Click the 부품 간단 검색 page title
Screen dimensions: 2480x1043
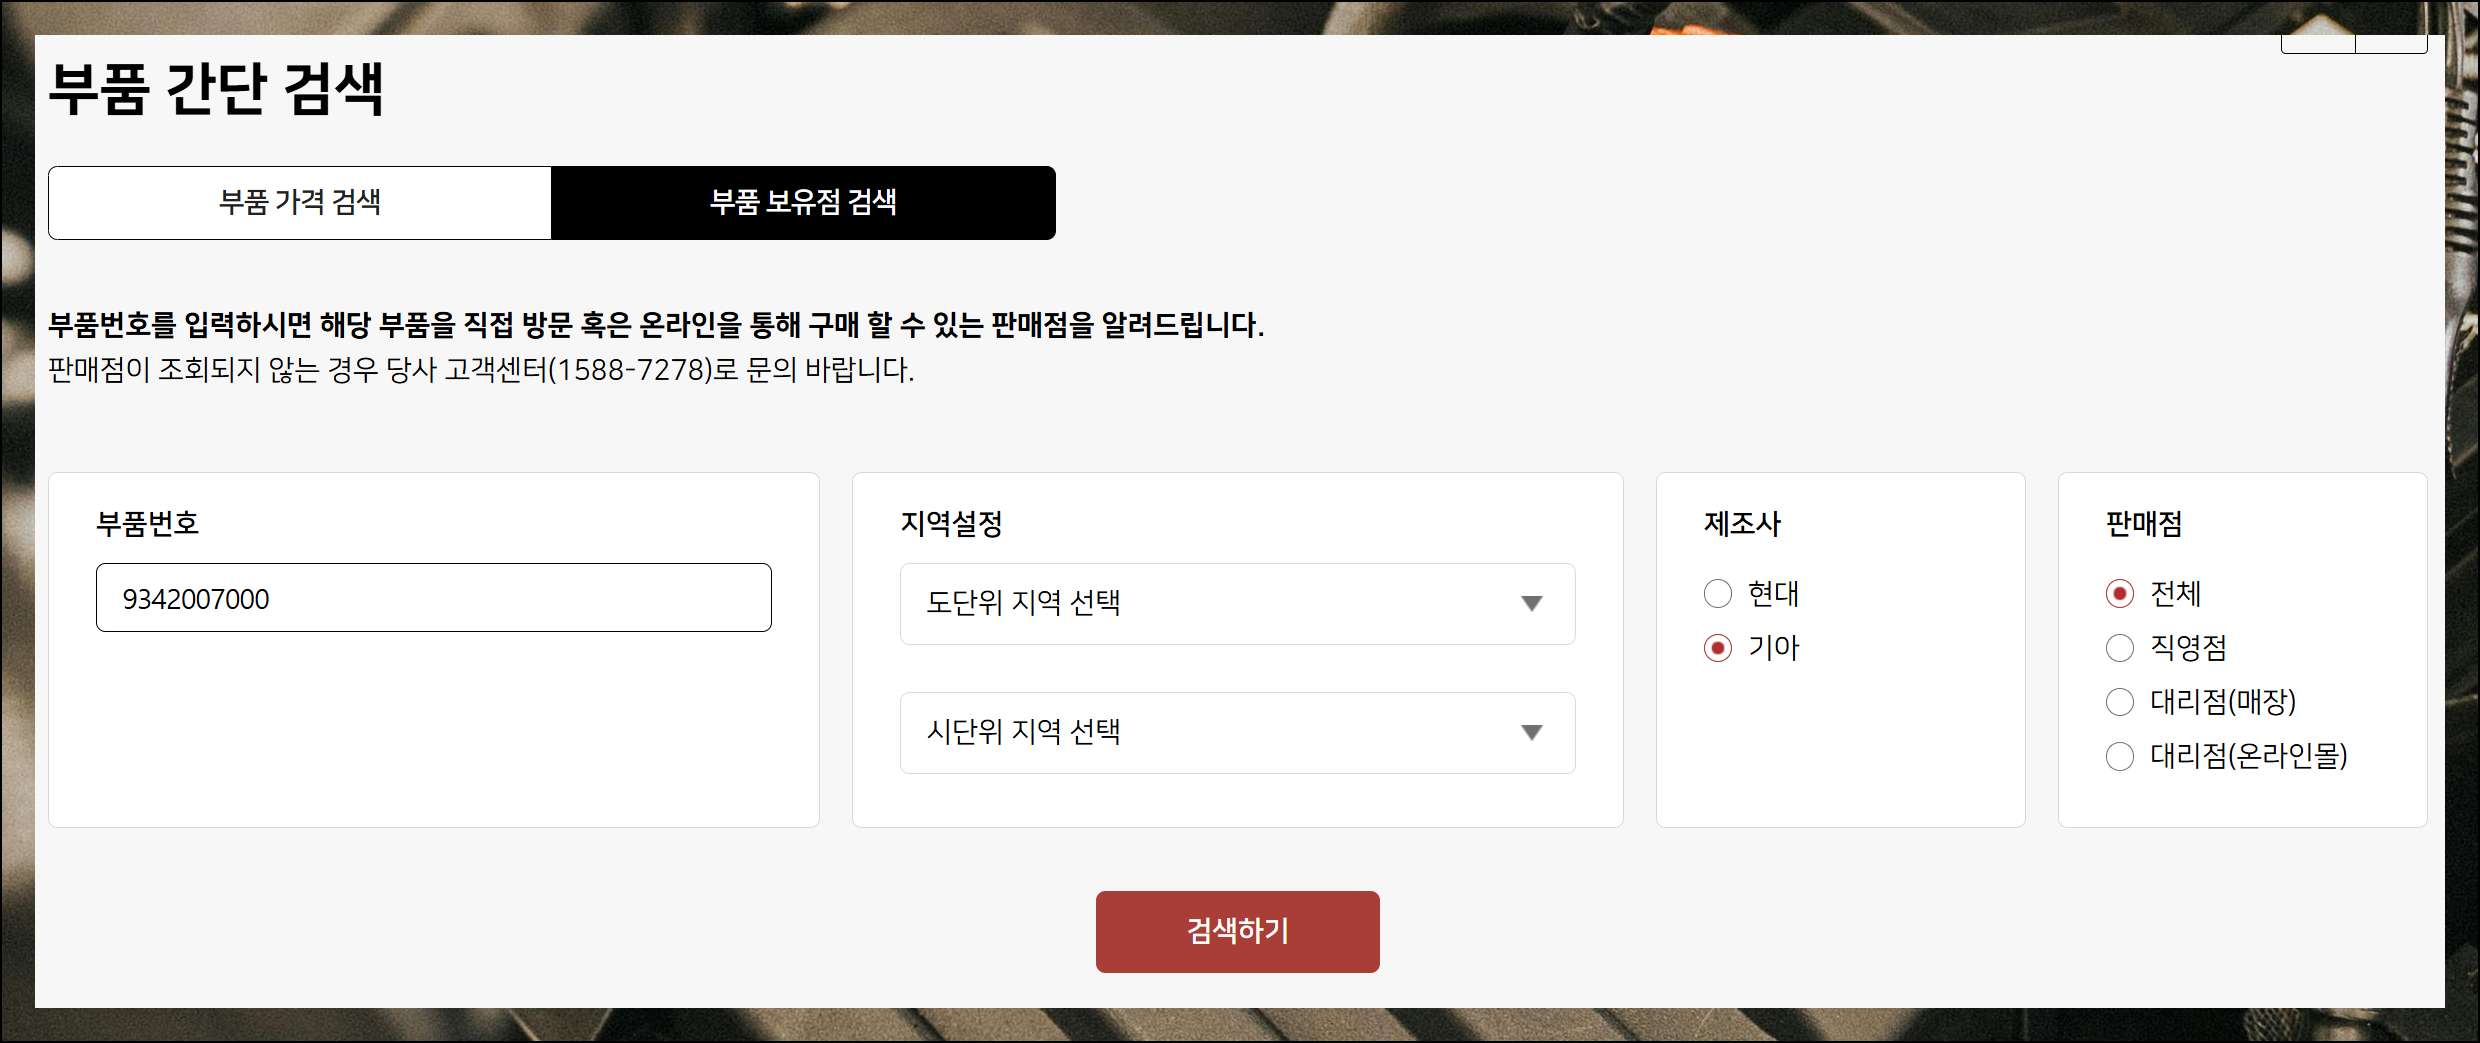pyautogui.click(x=216, y=89)
